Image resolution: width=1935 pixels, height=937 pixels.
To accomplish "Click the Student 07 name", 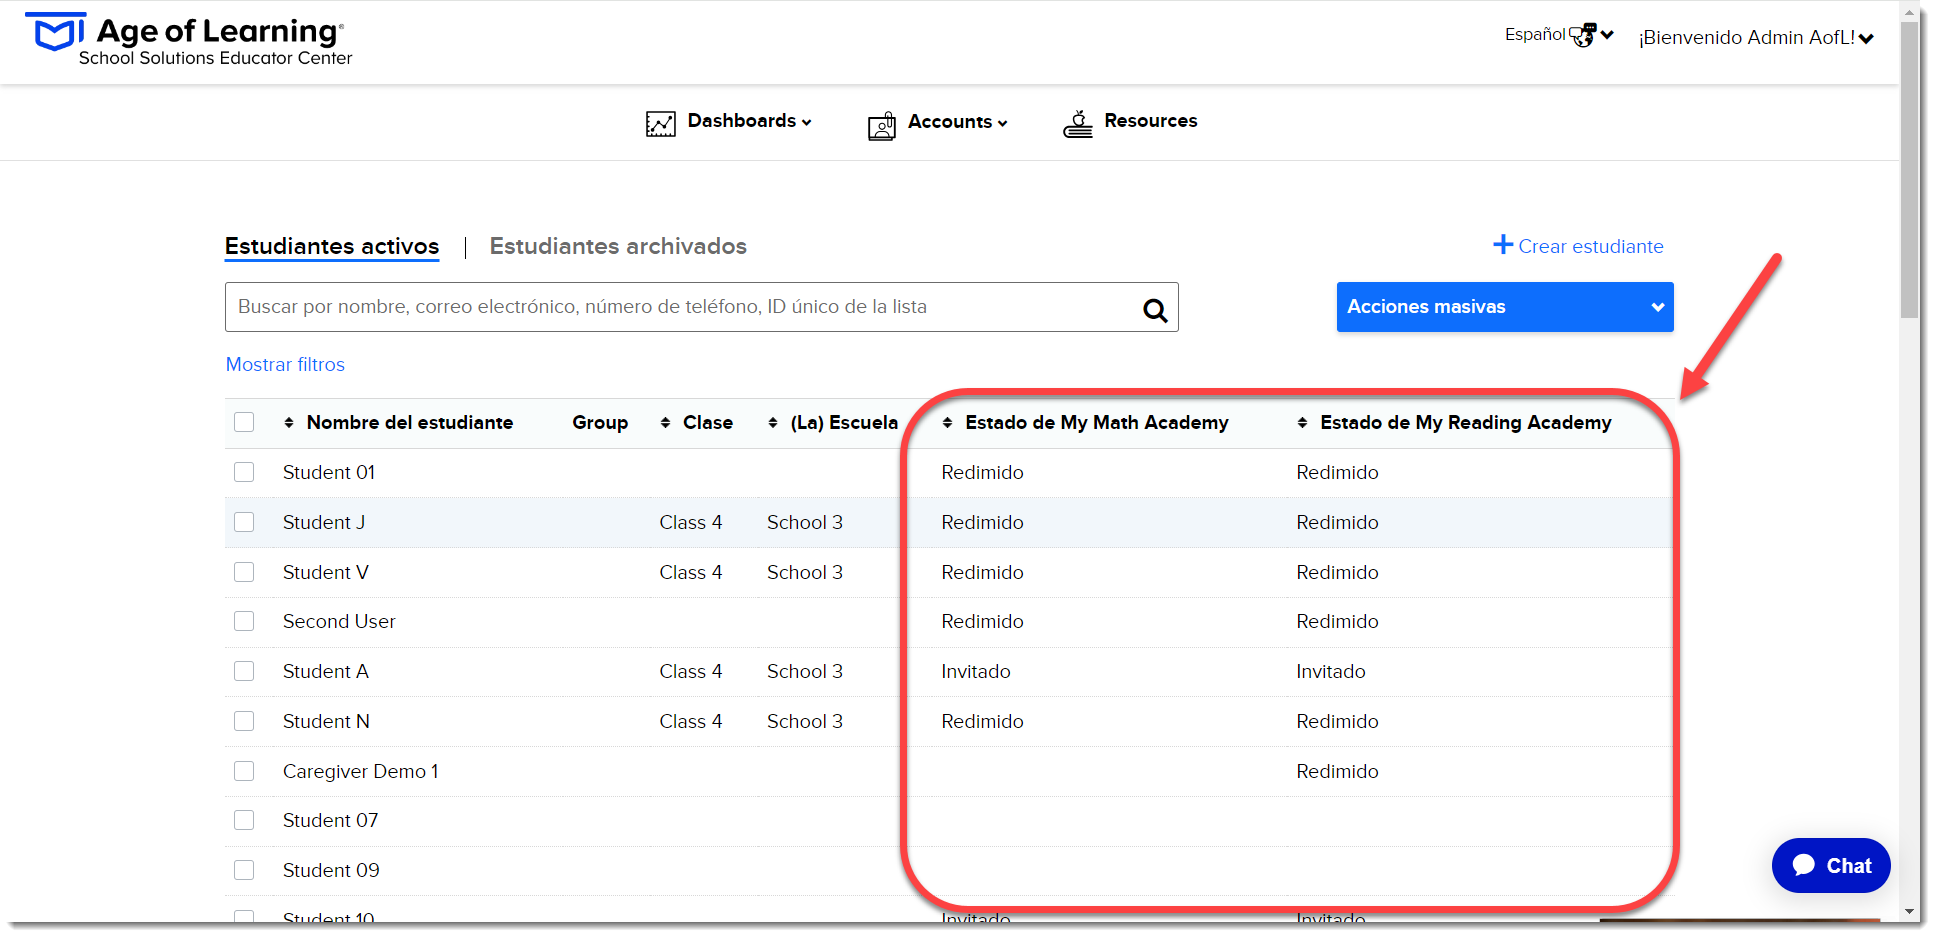I will (331, 820).
